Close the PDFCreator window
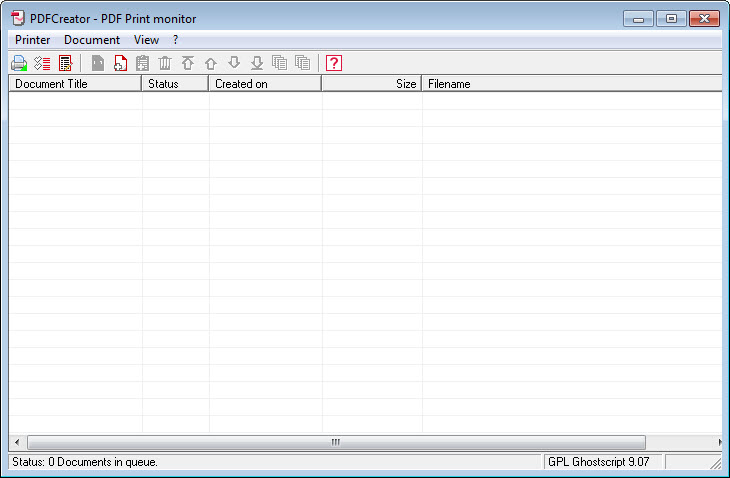Viewport: 730px width, 478px height. [704, 19]
